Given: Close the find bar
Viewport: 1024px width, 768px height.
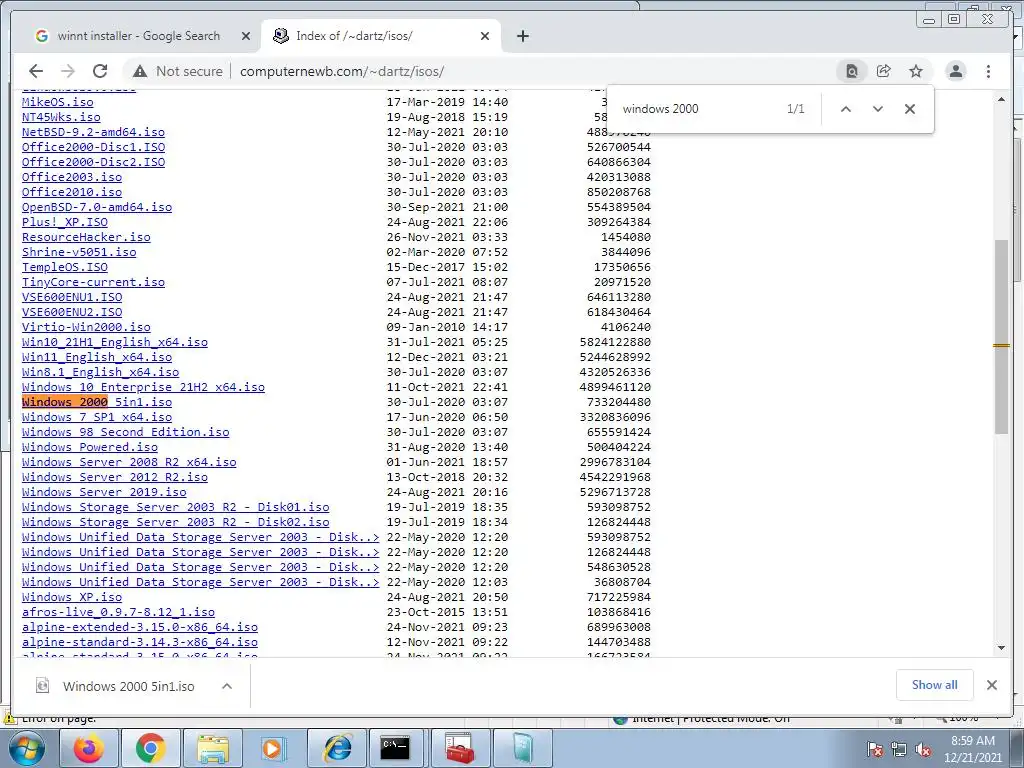Looking at the screenshot, I should coord(910,109).
